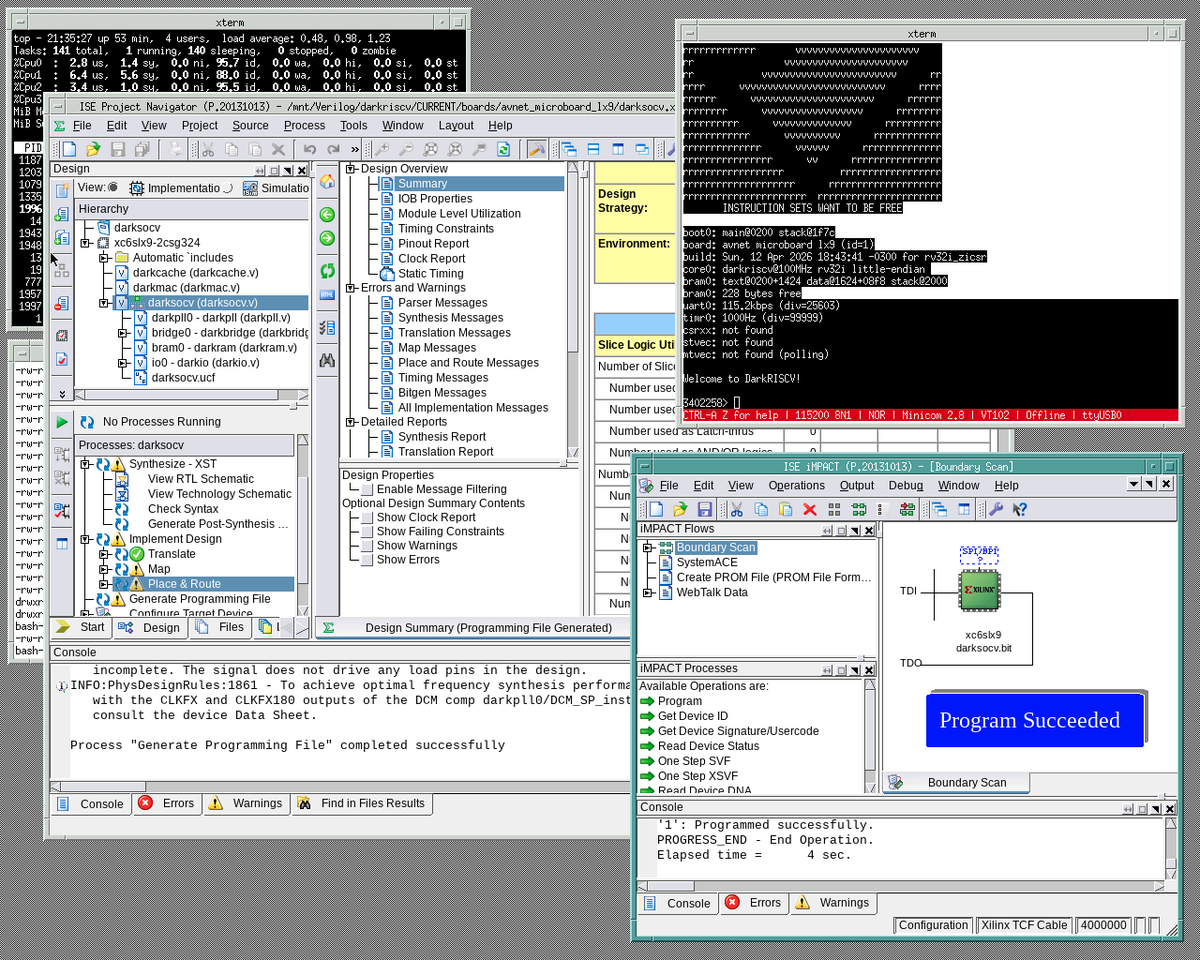Click Get Device ID operation
The image size is (1200, 960).
click(x=693, y=716)
